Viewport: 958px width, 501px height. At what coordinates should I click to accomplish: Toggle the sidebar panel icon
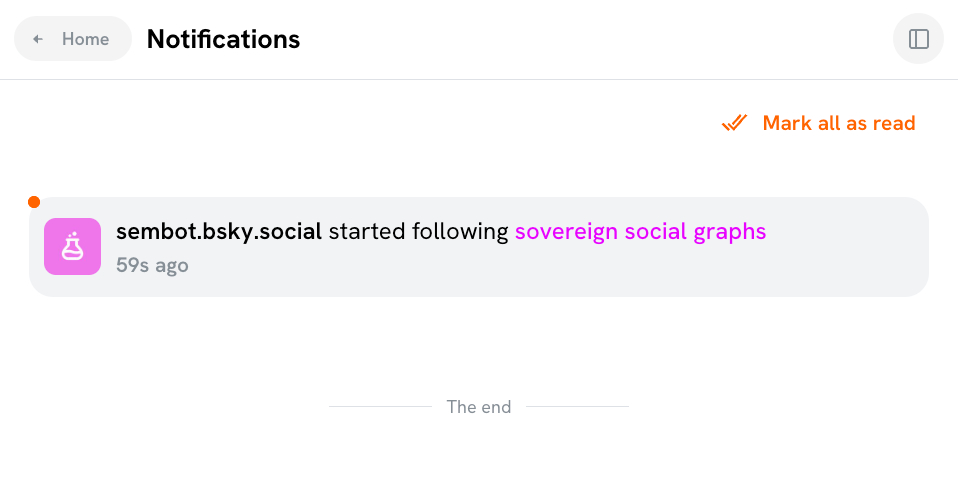point(918,39)
